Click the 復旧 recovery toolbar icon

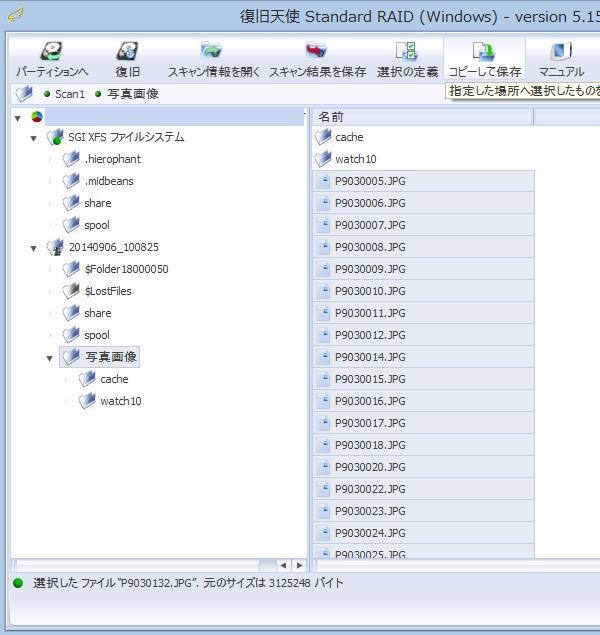127,53
